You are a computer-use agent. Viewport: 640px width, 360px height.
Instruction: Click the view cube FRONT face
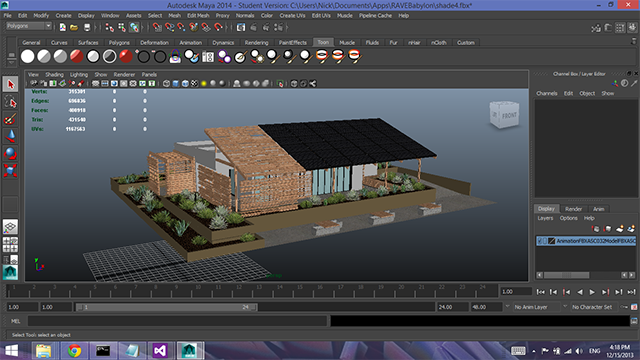tap(508, 116)
